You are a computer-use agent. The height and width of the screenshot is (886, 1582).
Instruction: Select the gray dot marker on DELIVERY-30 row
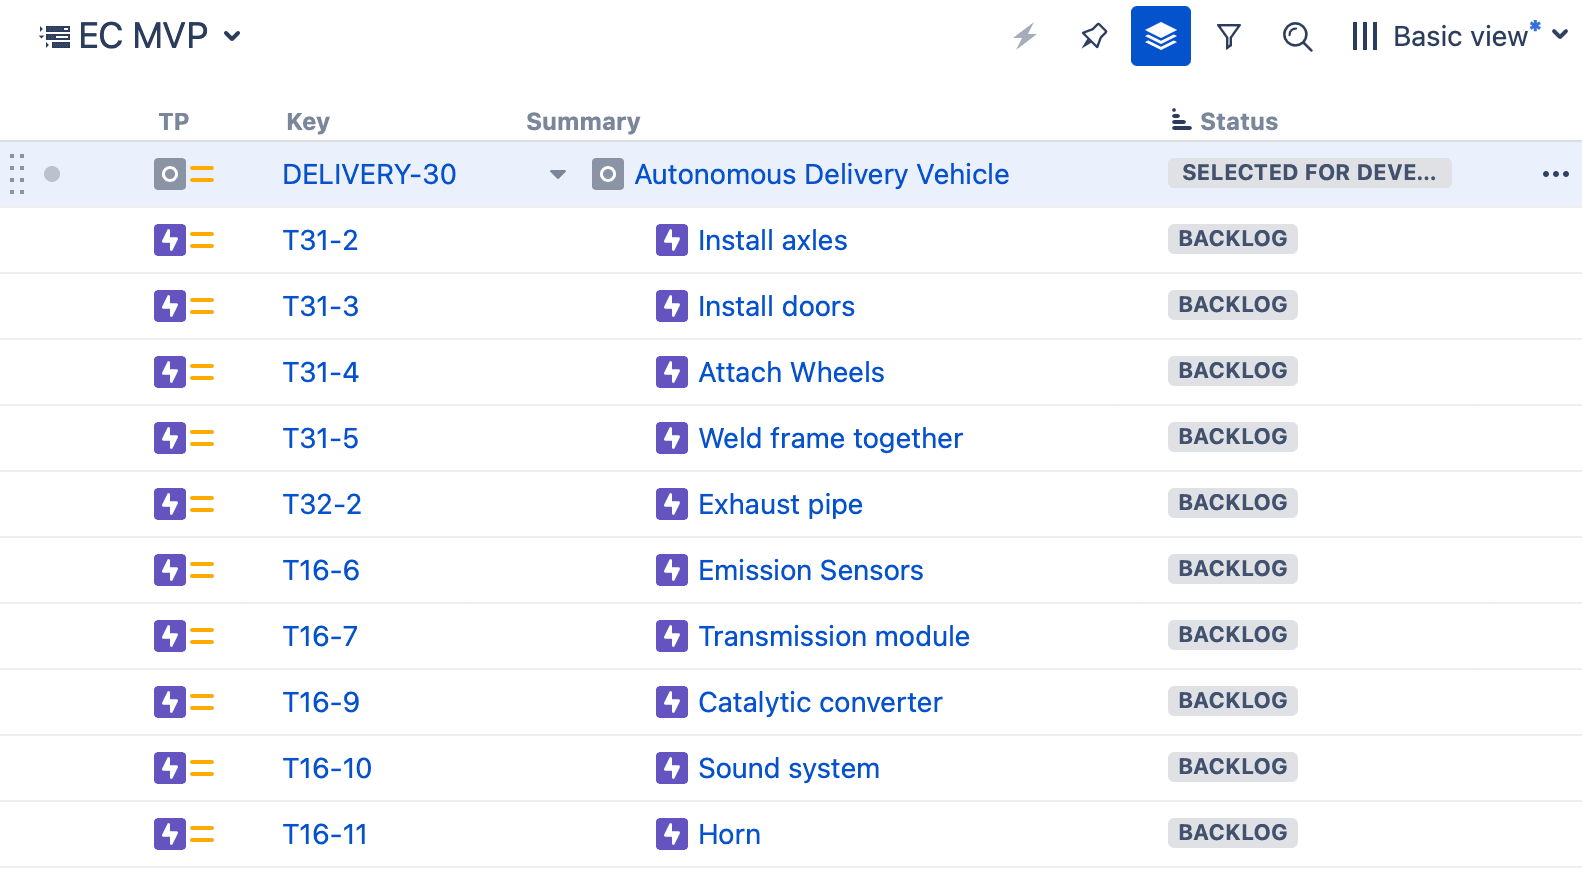click(x=52, y=175)
